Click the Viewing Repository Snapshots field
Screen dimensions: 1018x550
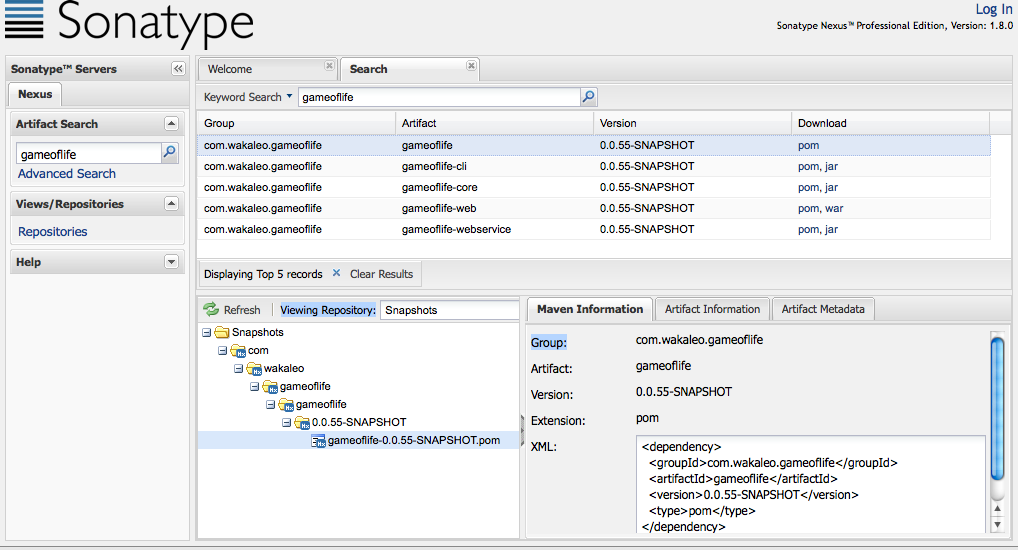449,310
